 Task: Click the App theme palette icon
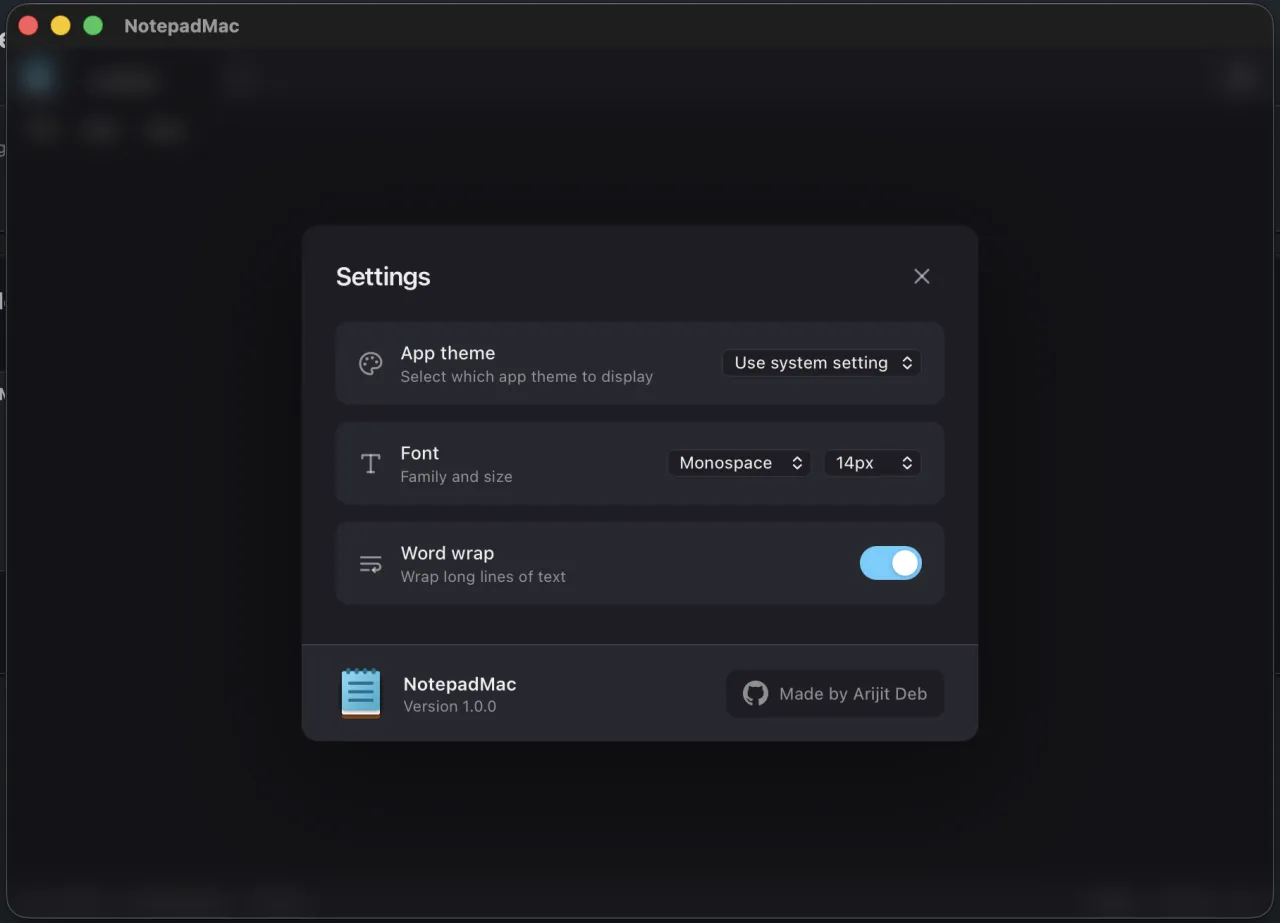click(370, 364)
